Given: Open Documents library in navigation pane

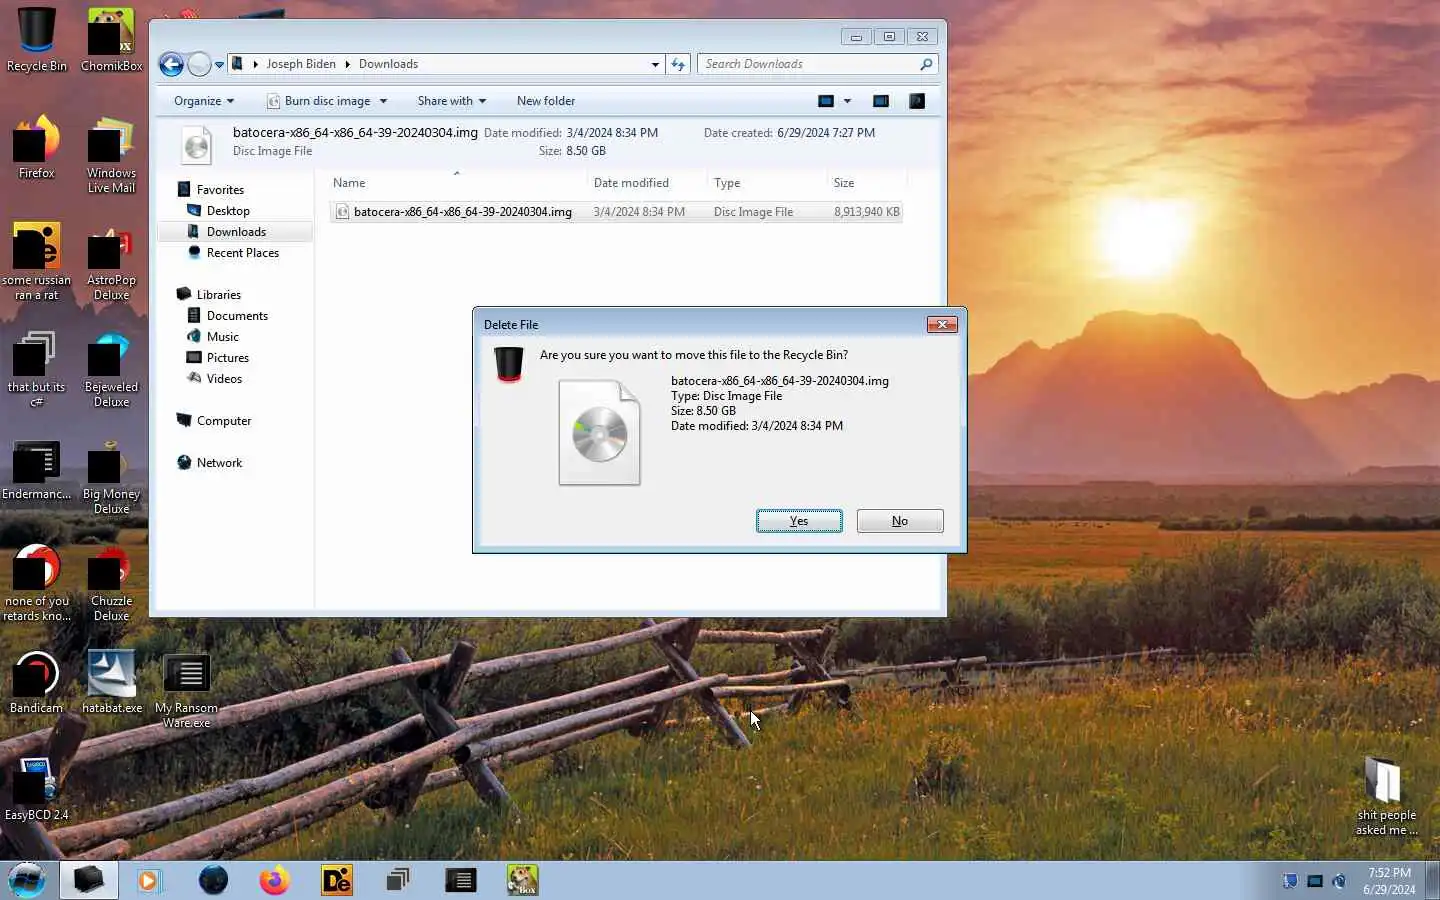Looking at the screenshot, I should (x=237, y=316).
